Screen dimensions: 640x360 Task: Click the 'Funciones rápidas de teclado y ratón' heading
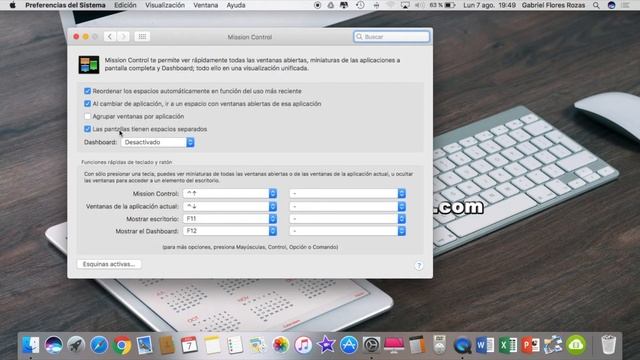point(127,162)
